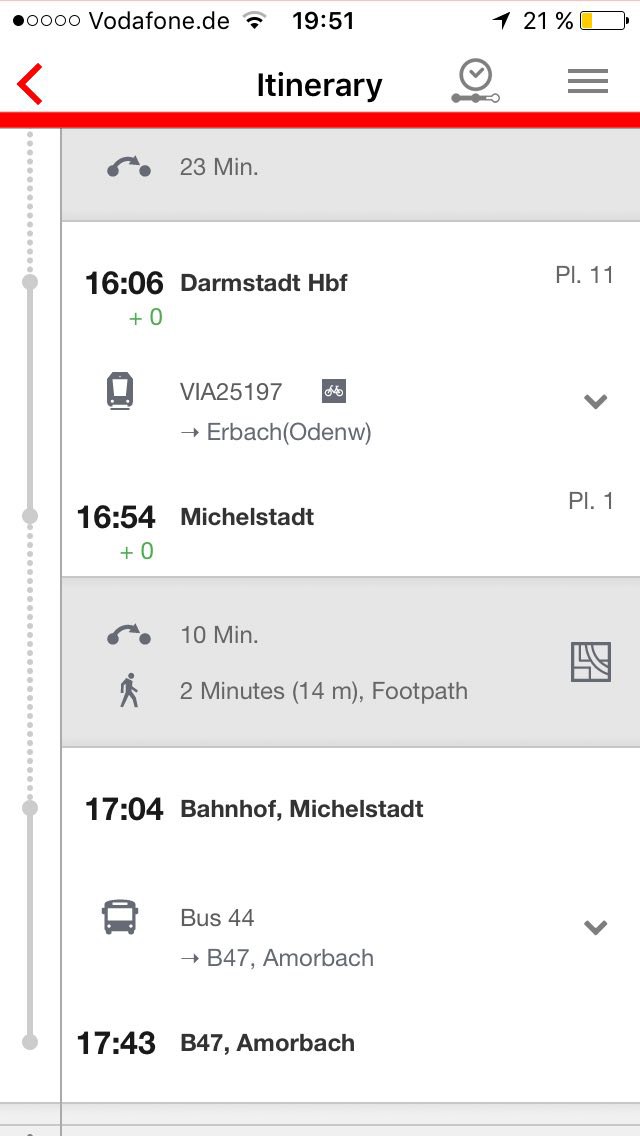Tap the Bus 44 vehicle icon

[x=120, y=917]
